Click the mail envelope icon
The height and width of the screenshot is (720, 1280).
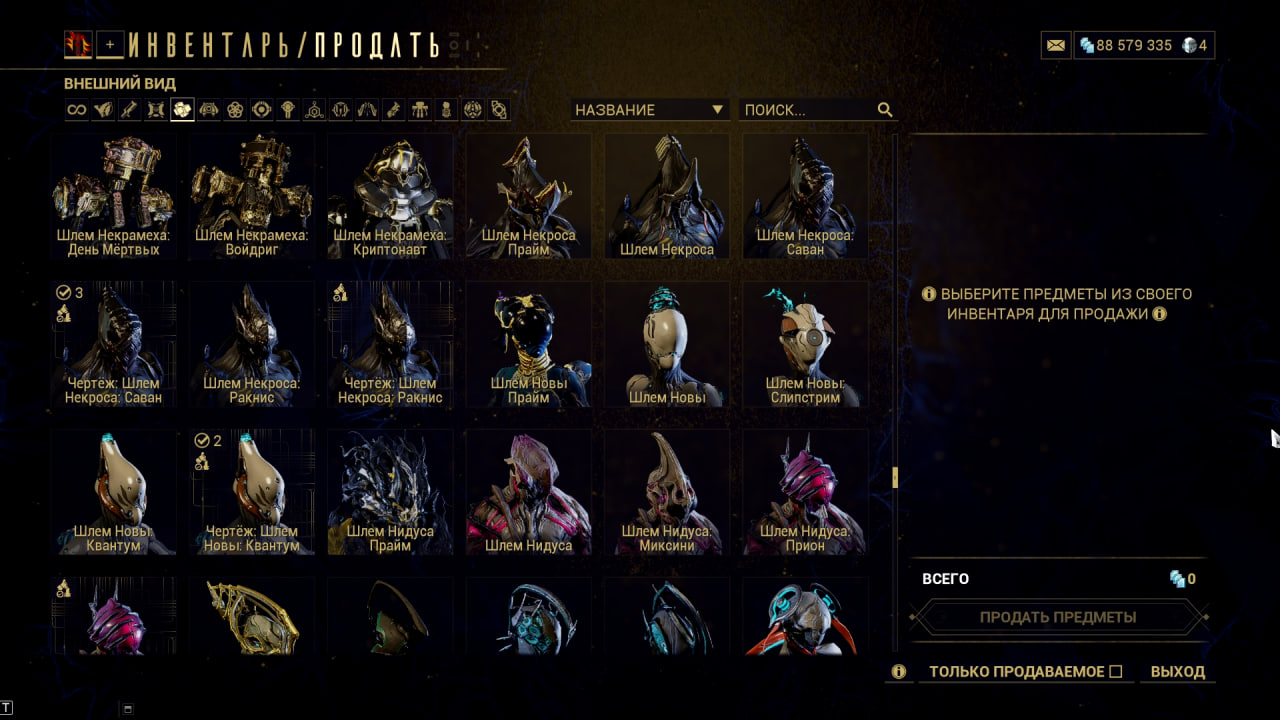pyautogui.click(x=1055, y=45)
